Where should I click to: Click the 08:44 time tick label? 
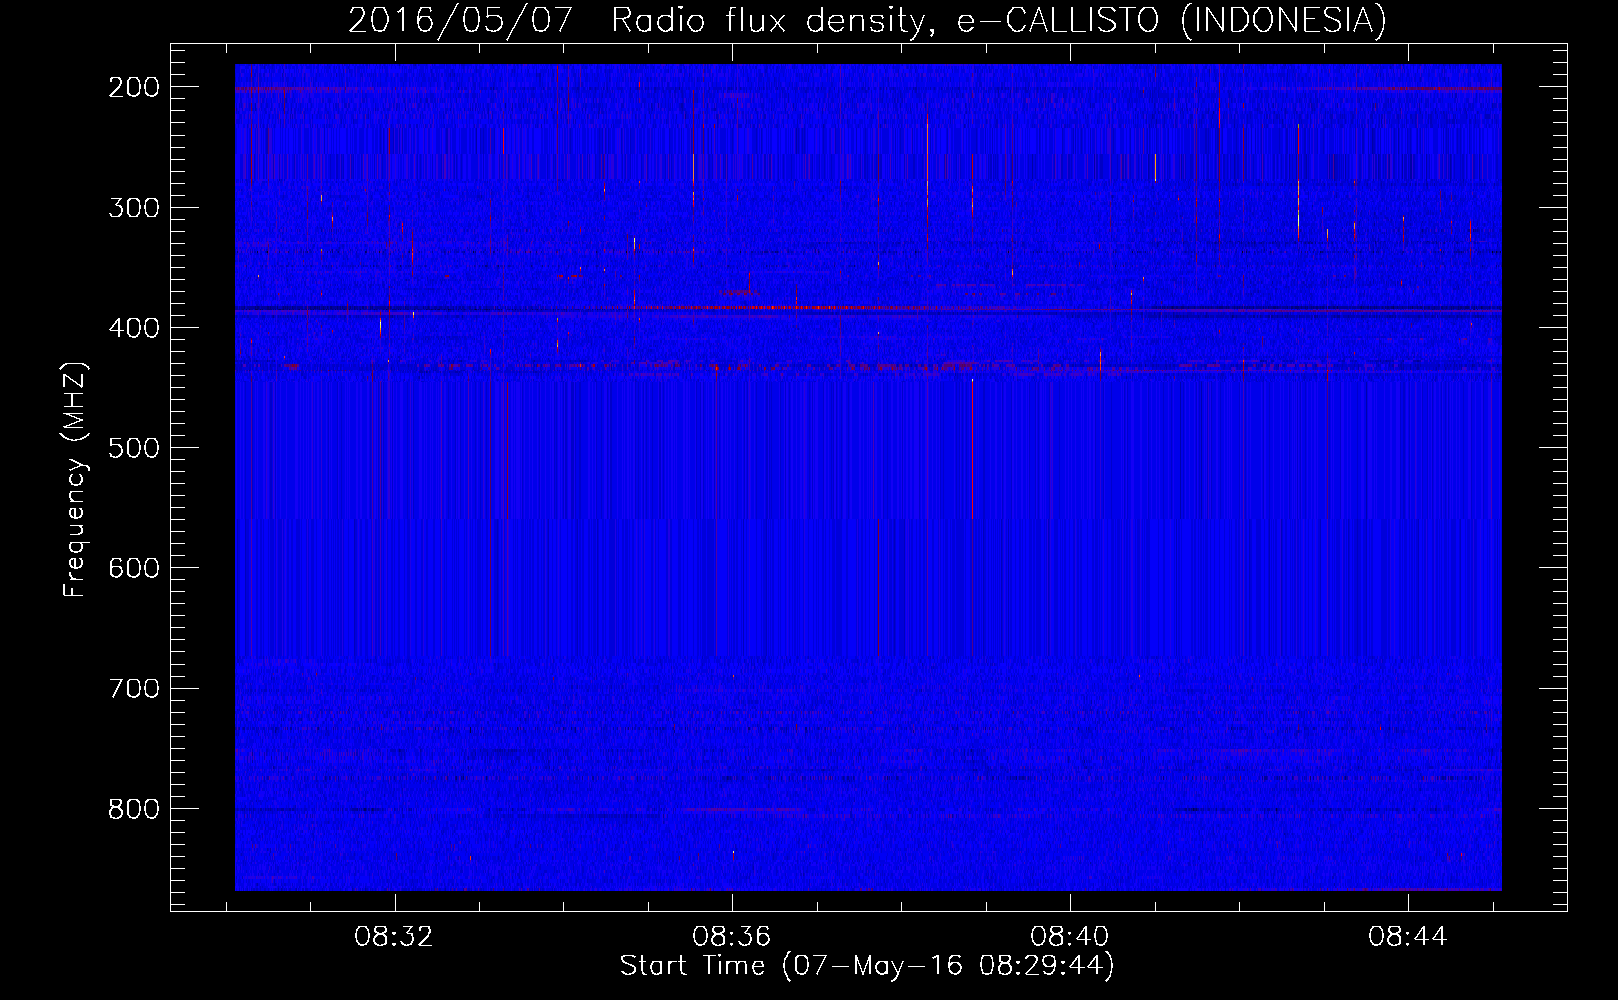pos(1408,937)
